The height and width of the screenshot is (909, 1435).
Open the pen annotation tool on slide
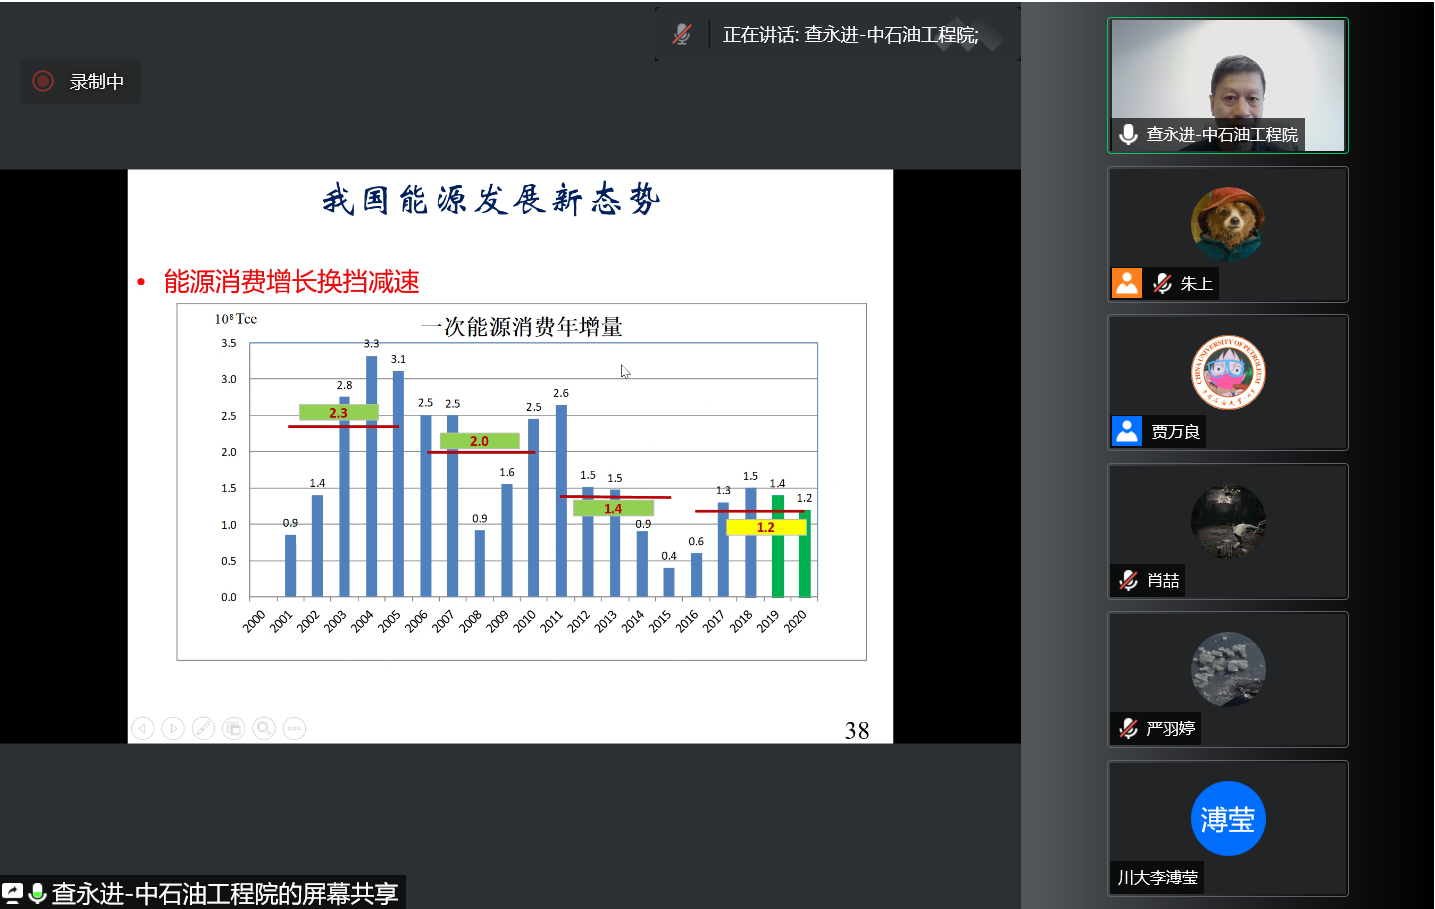203,729
